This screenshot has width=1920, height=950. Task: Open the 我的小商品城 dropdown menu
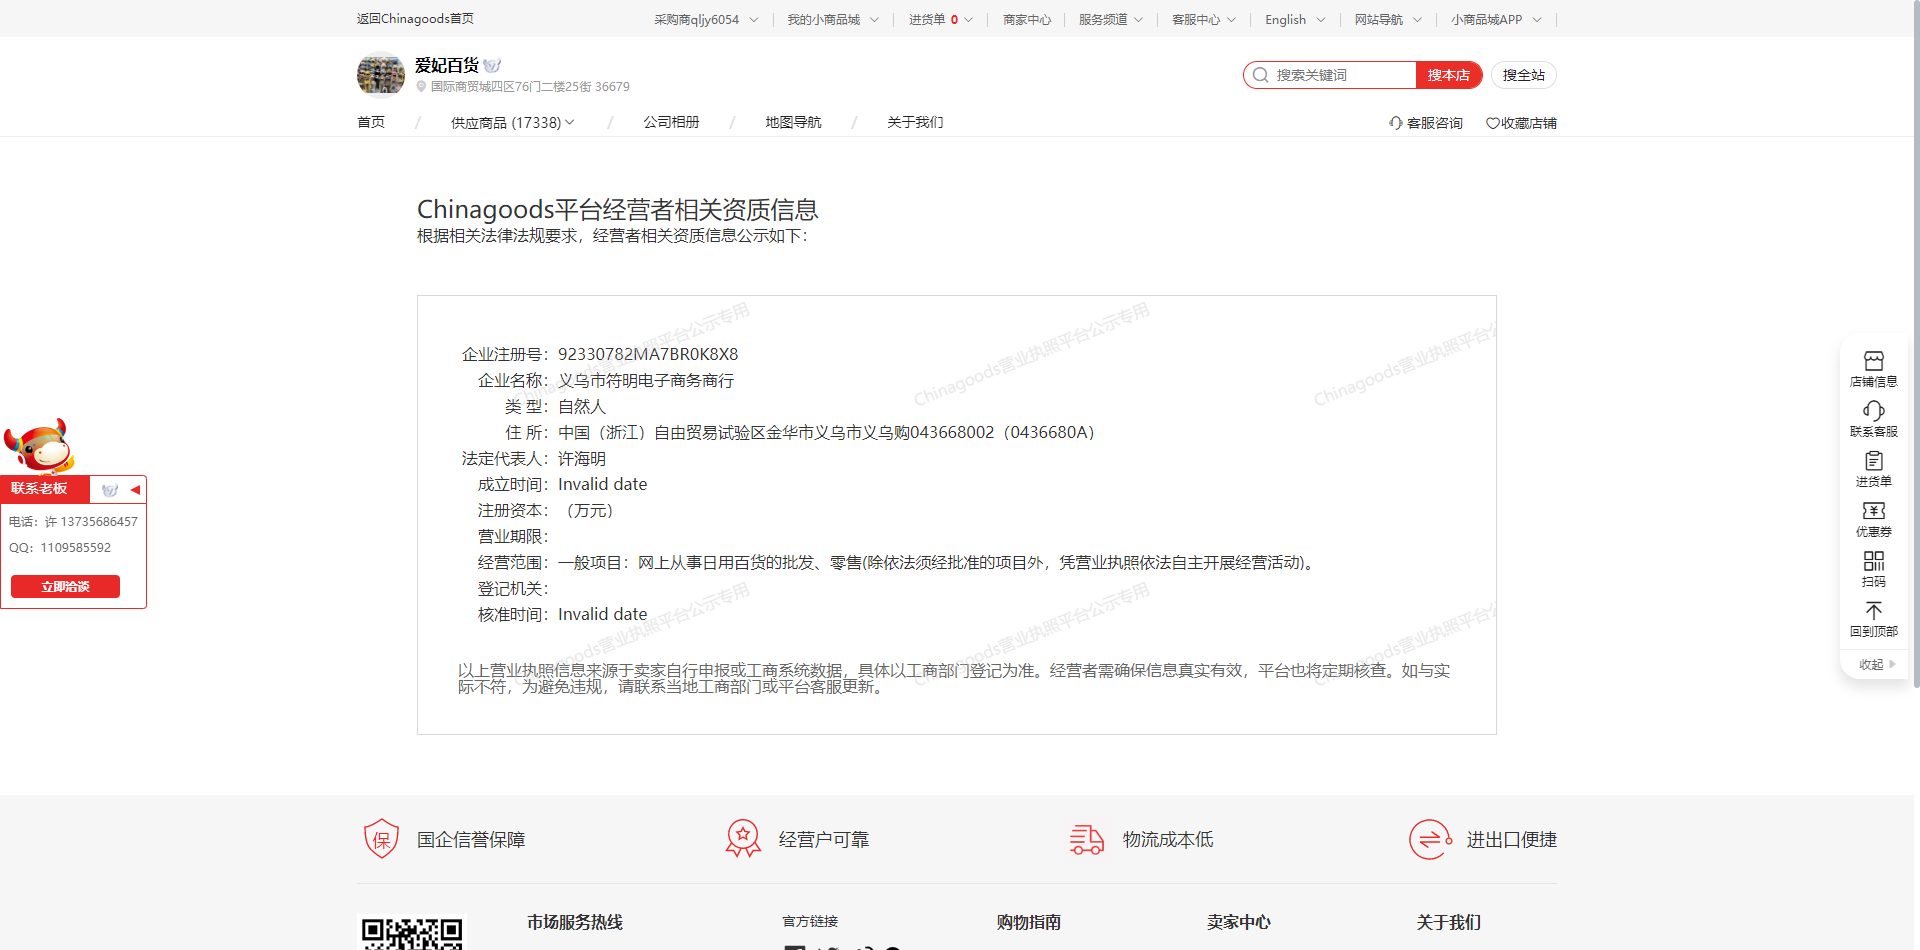click(x=832, y=19)
